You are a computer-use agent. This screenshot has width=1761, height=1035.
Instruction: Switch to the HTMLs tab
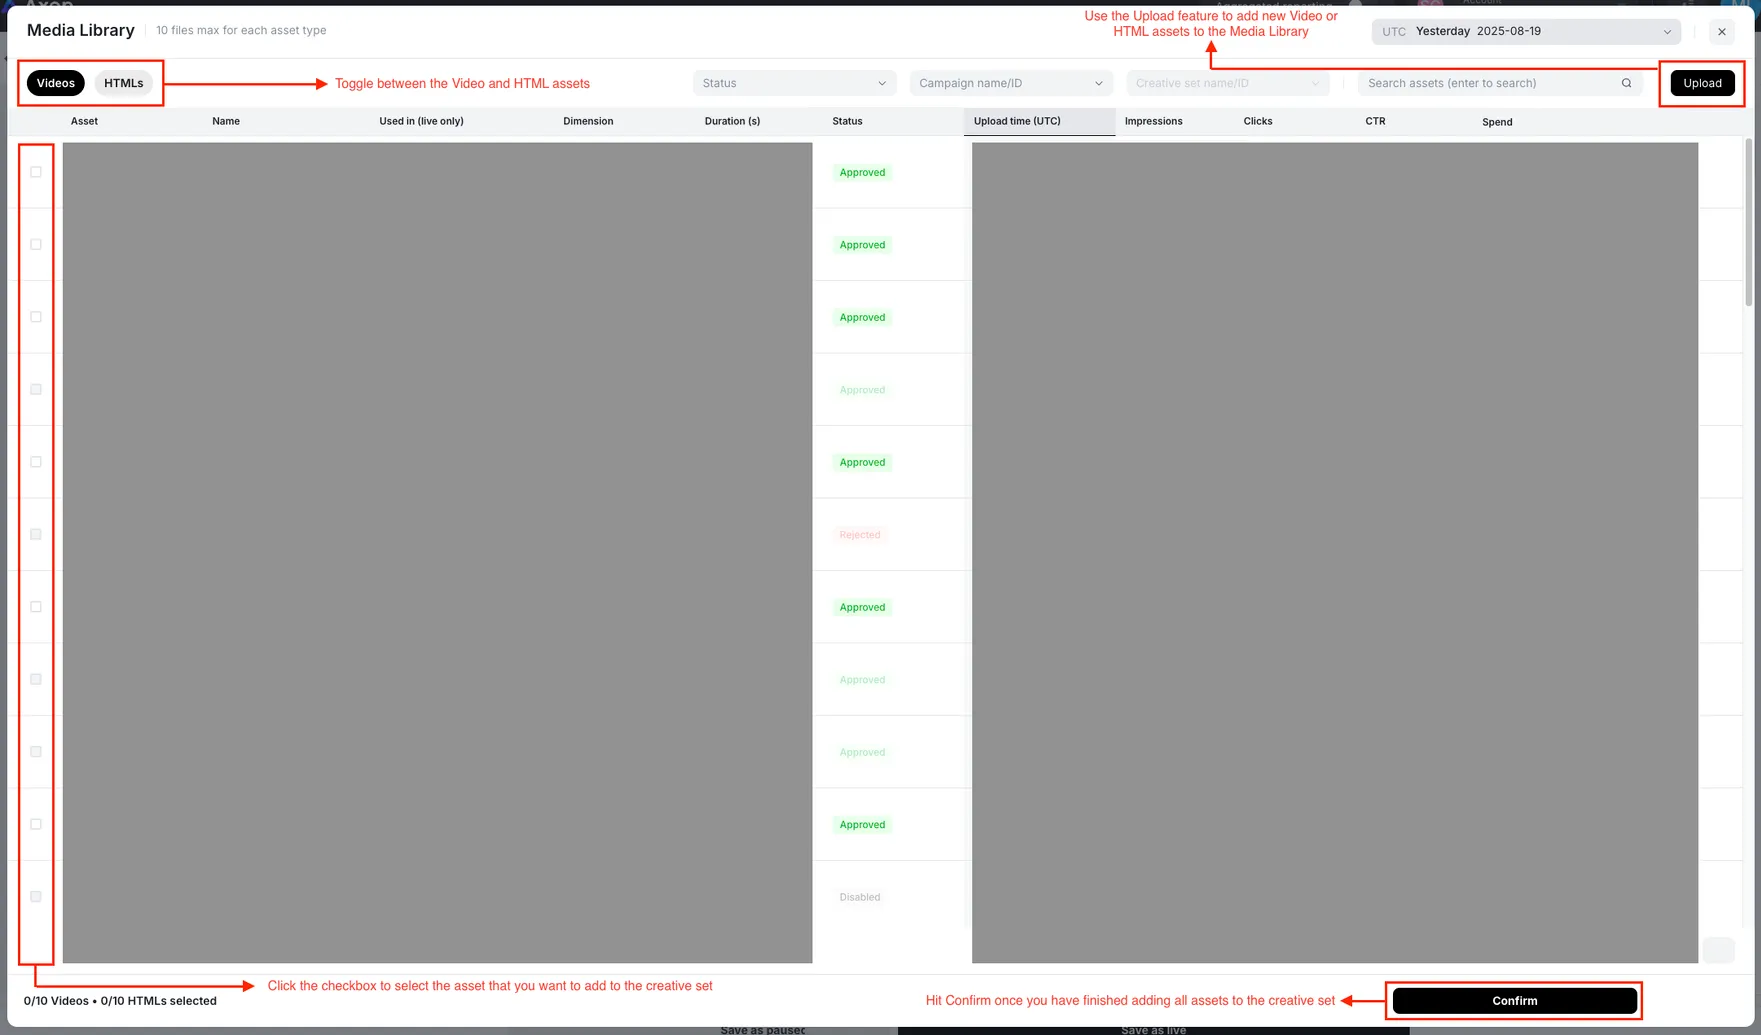click(124, 83)
